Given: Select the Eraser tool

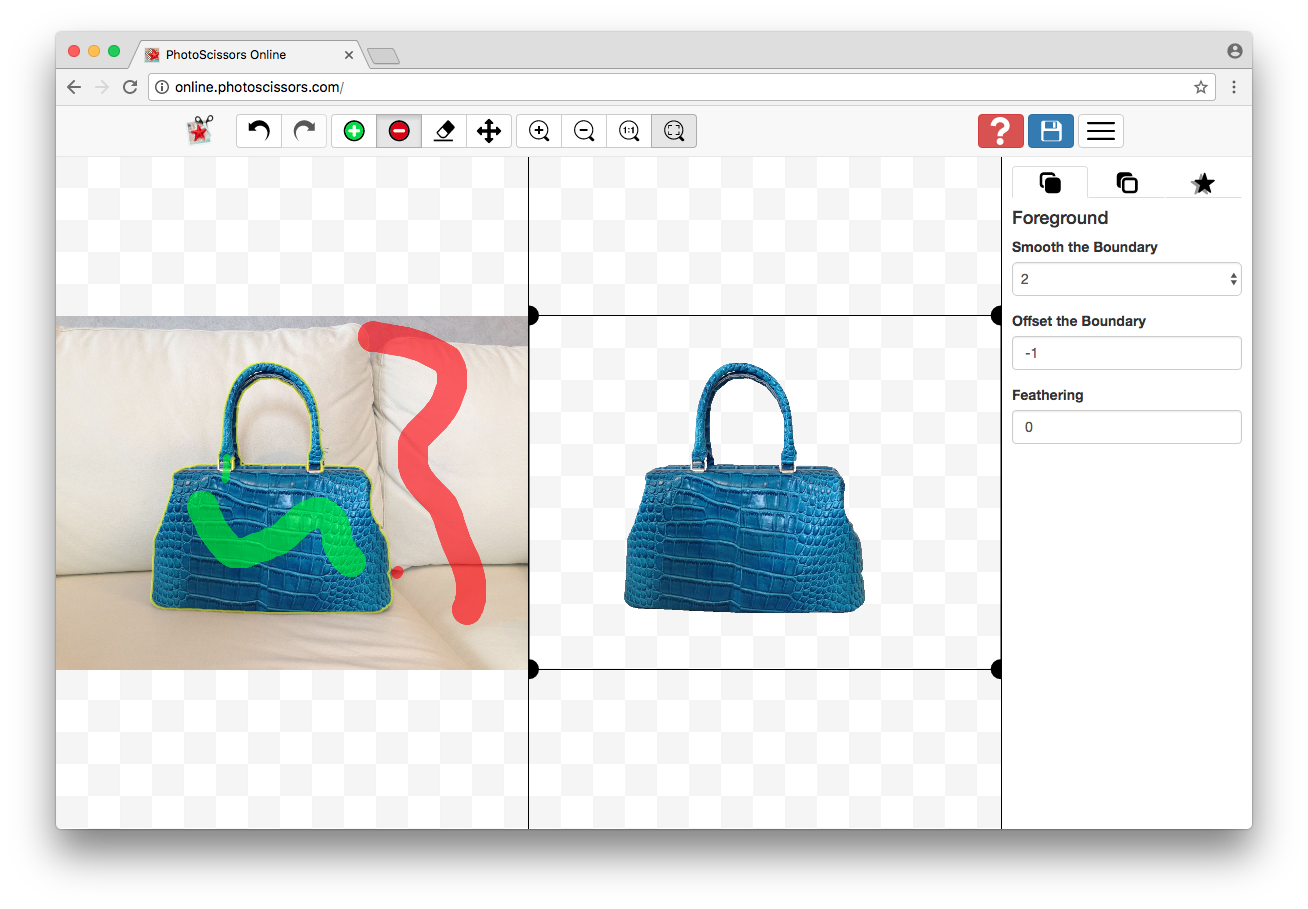Looking at the screenshot, I should 444,131.
